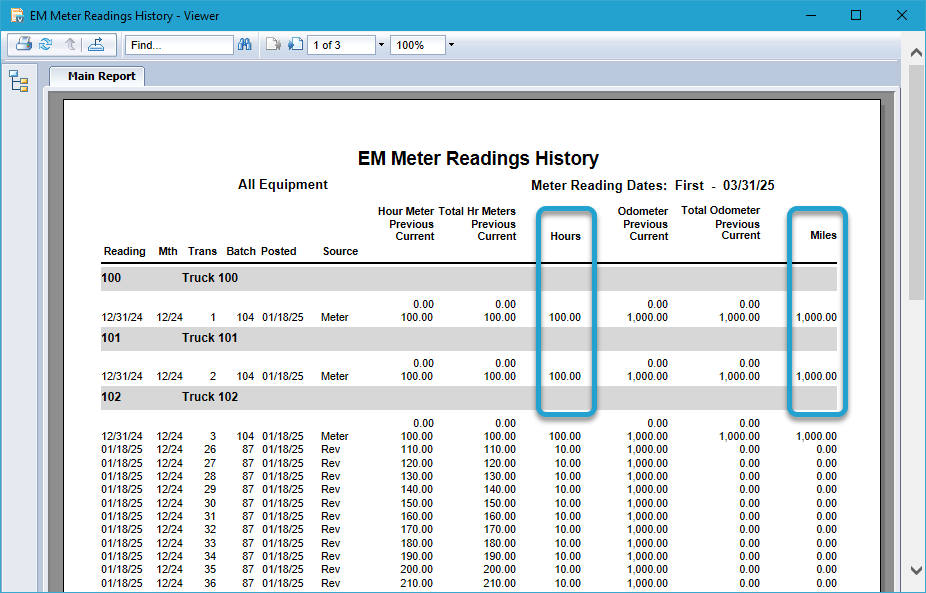Click the 'Posted' column header

(x=279, y=251)
